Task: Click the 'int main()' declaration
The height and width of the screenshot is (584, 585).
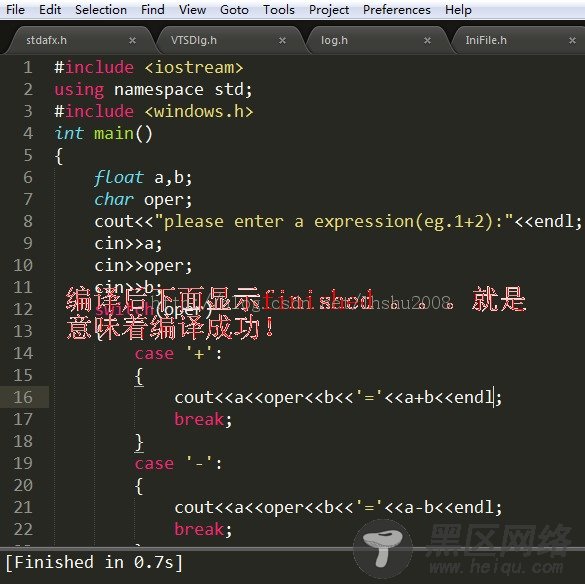Action: click(103, 134)
